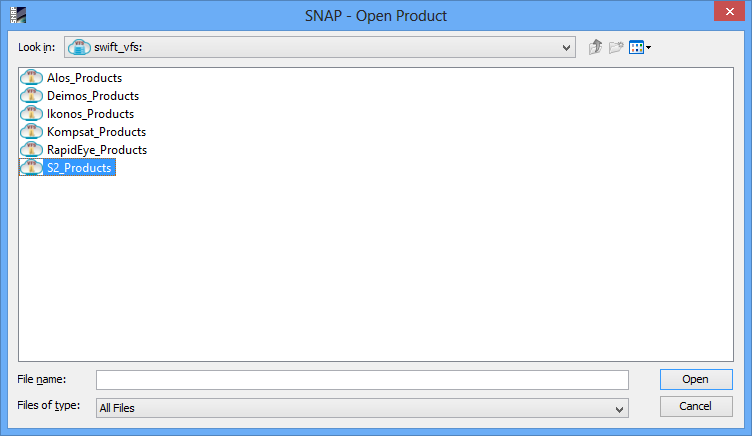Viewport: 752px width, 436px height.
Task: Click the Deimos_Products cloud folder icon
Action: point(31,95)
